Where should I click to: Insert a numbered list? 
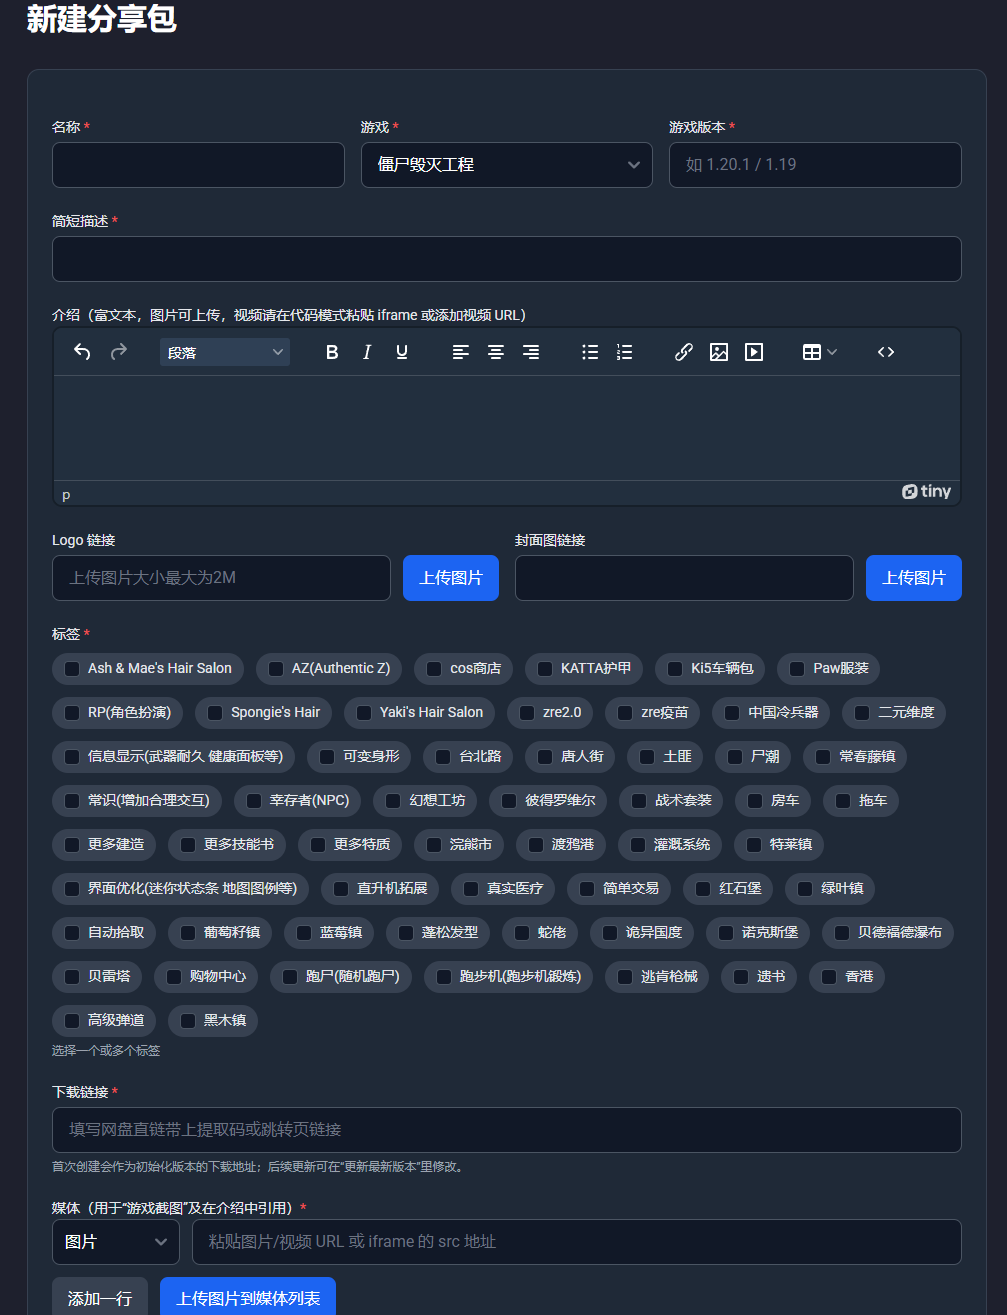click(x=625, y=352)
